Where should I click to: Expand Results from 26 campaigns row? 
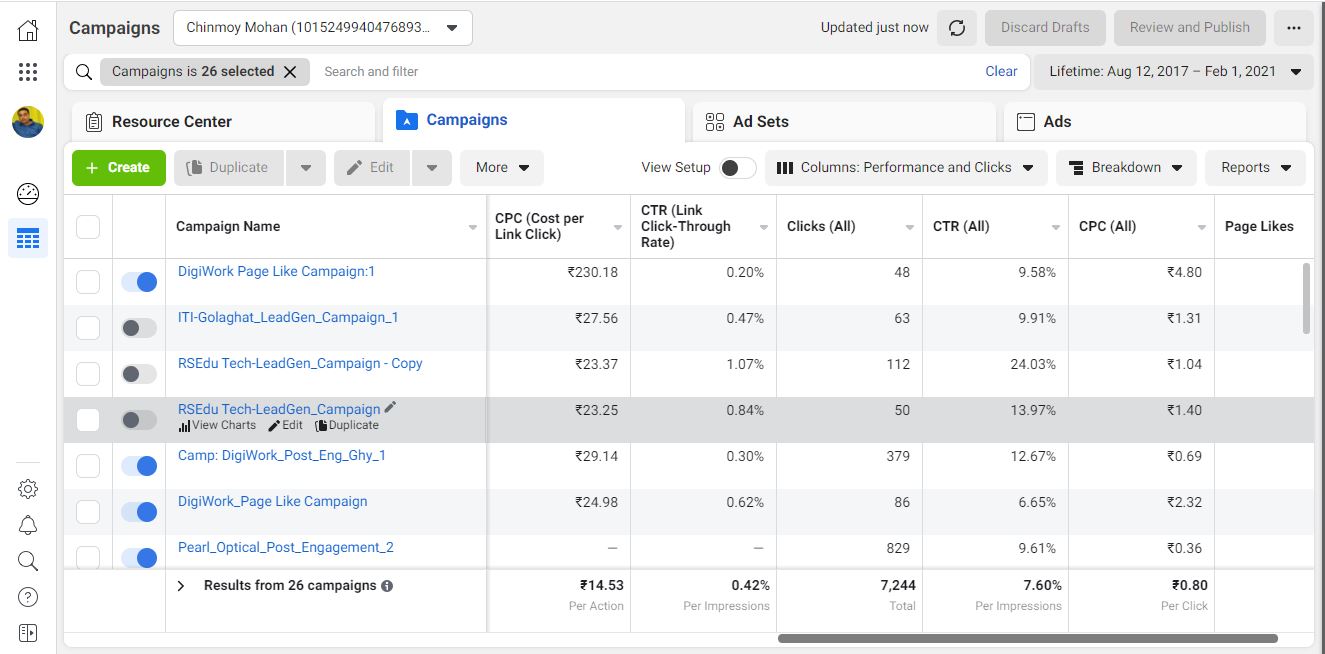[x=181, y=586]
